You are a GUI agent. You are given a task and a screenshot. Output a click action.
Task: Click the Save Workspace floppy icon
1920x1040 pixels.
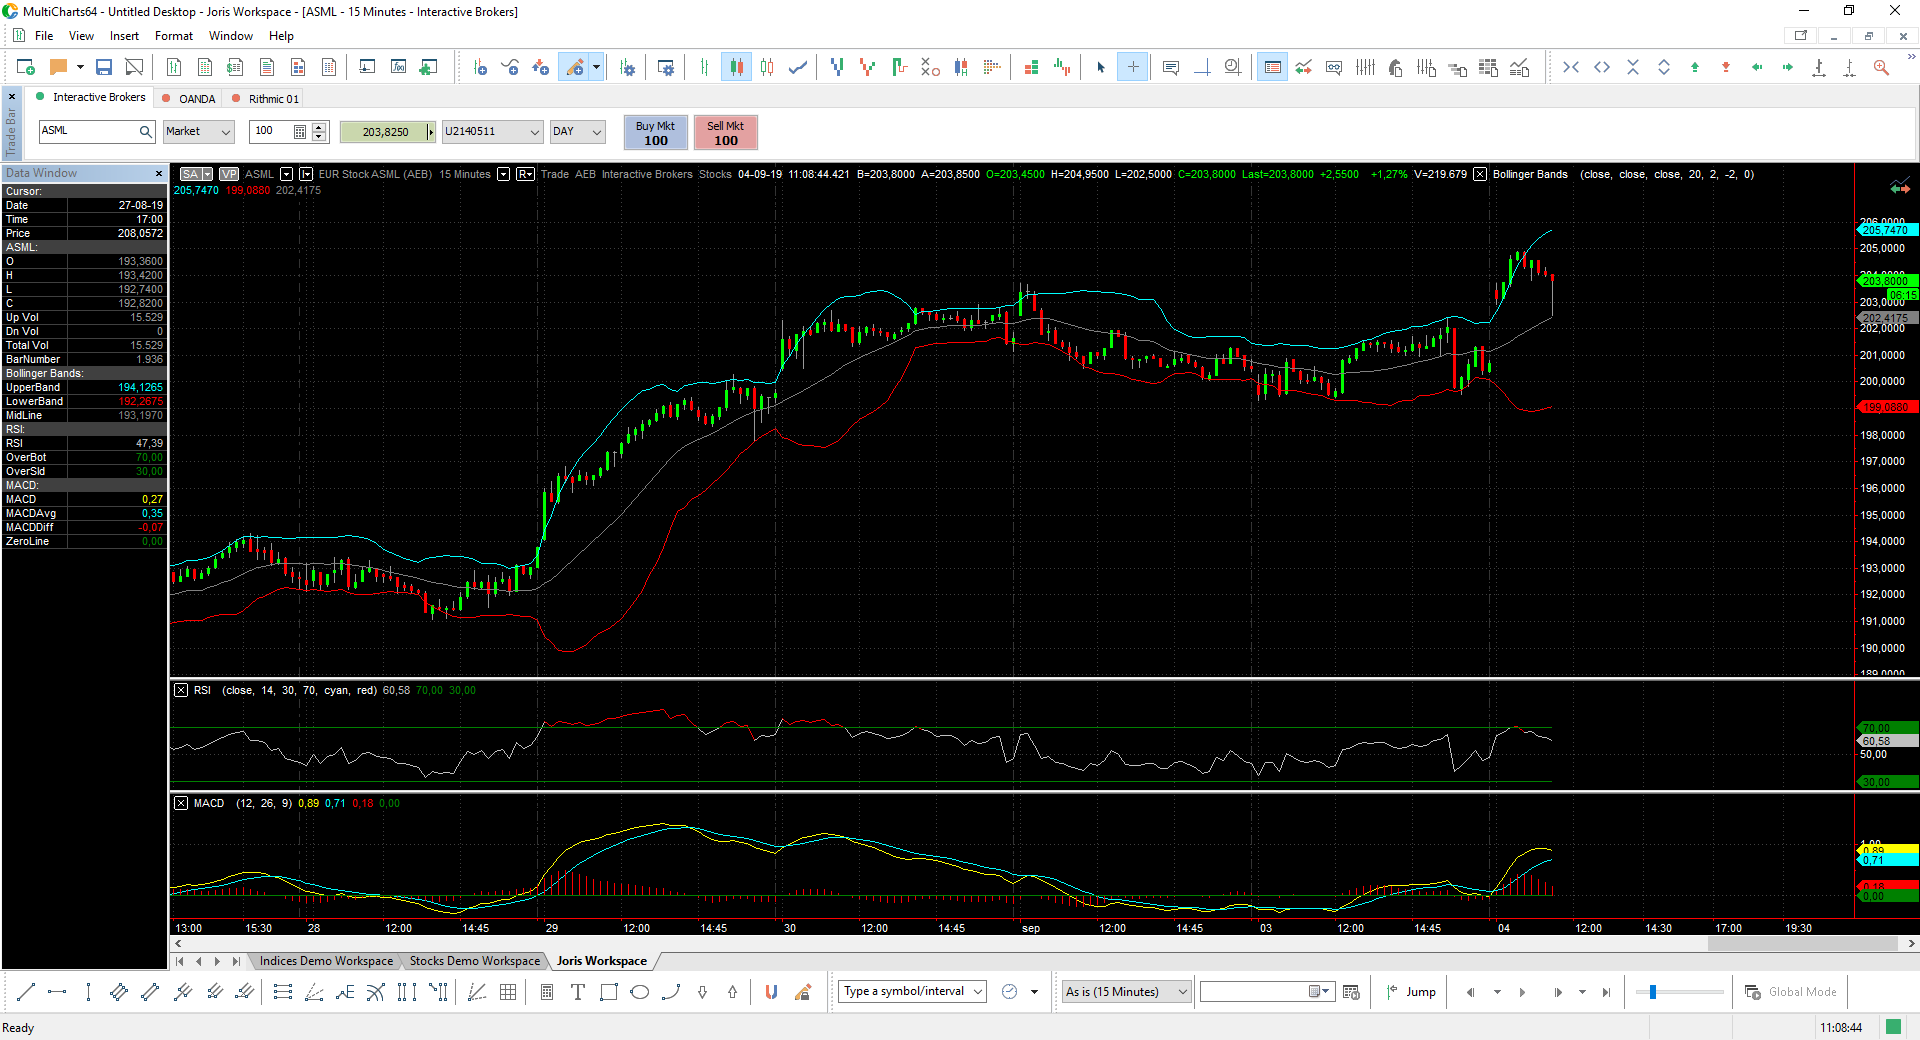pos(104,67)
